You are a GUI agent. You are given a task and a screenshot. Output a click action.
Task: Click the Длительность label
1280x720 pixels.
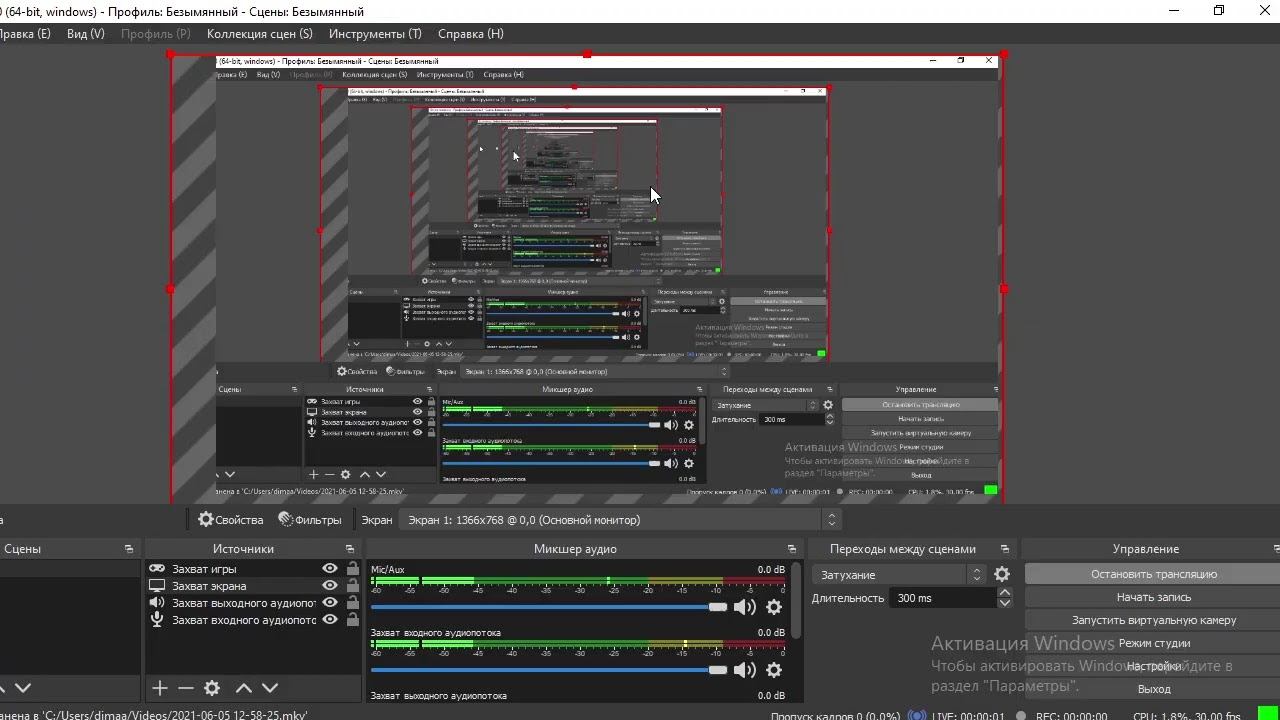point(848,598)
